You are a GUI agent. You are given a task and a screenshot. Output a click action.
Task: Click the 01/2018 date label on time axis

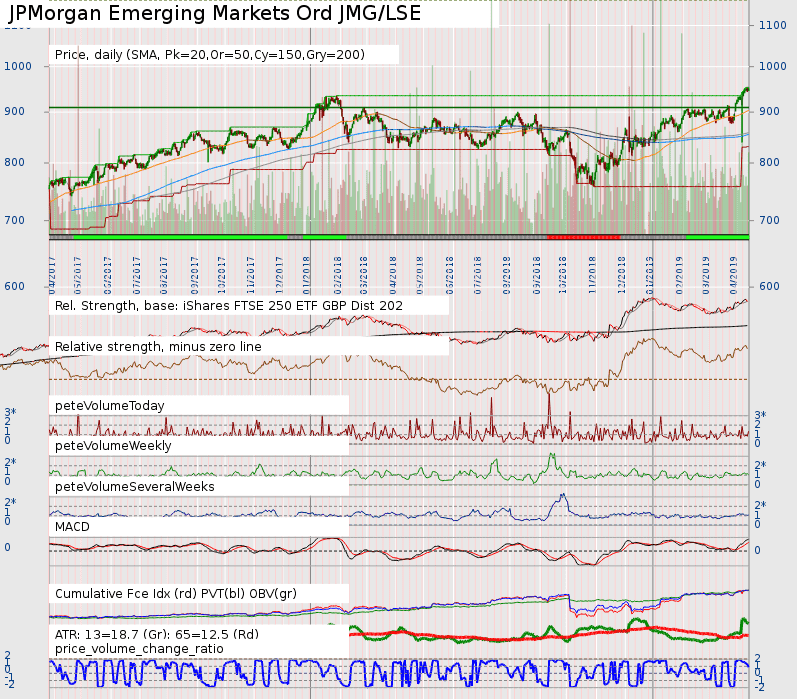[307, 275]
